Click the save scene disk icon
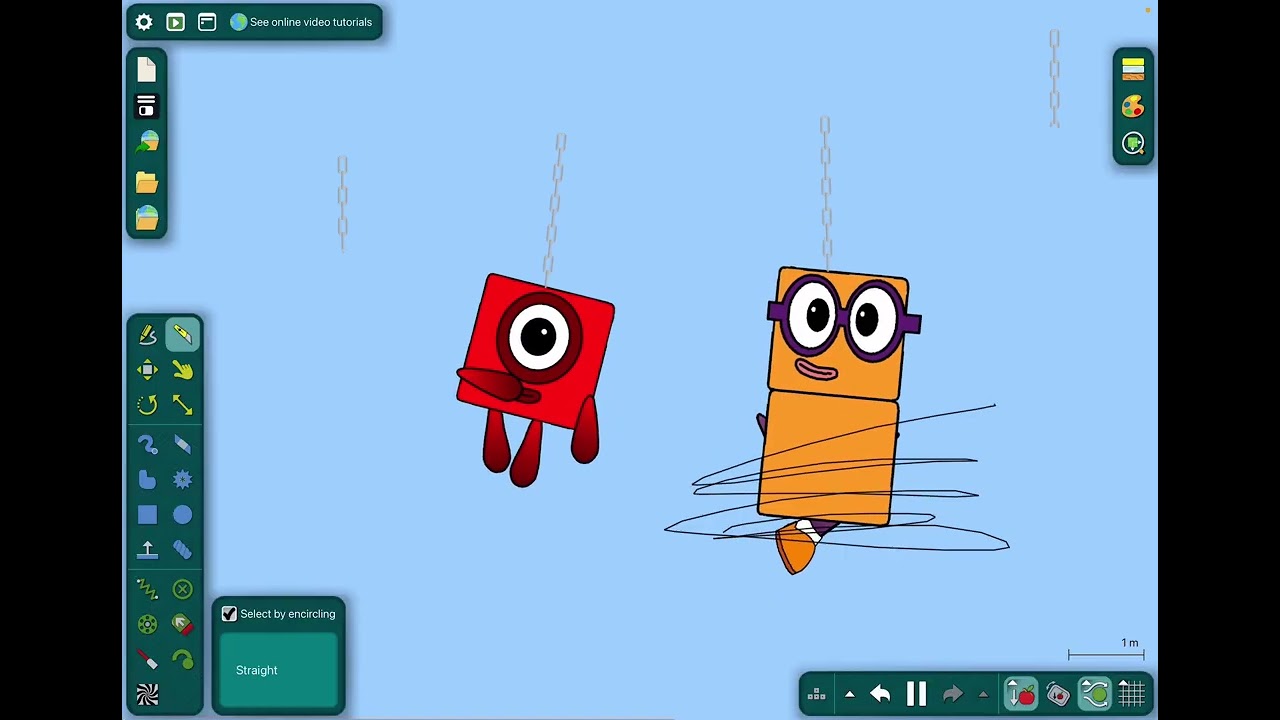Image resolution: width=1280 pixels, height=720 pixels. tap(147, 106)
